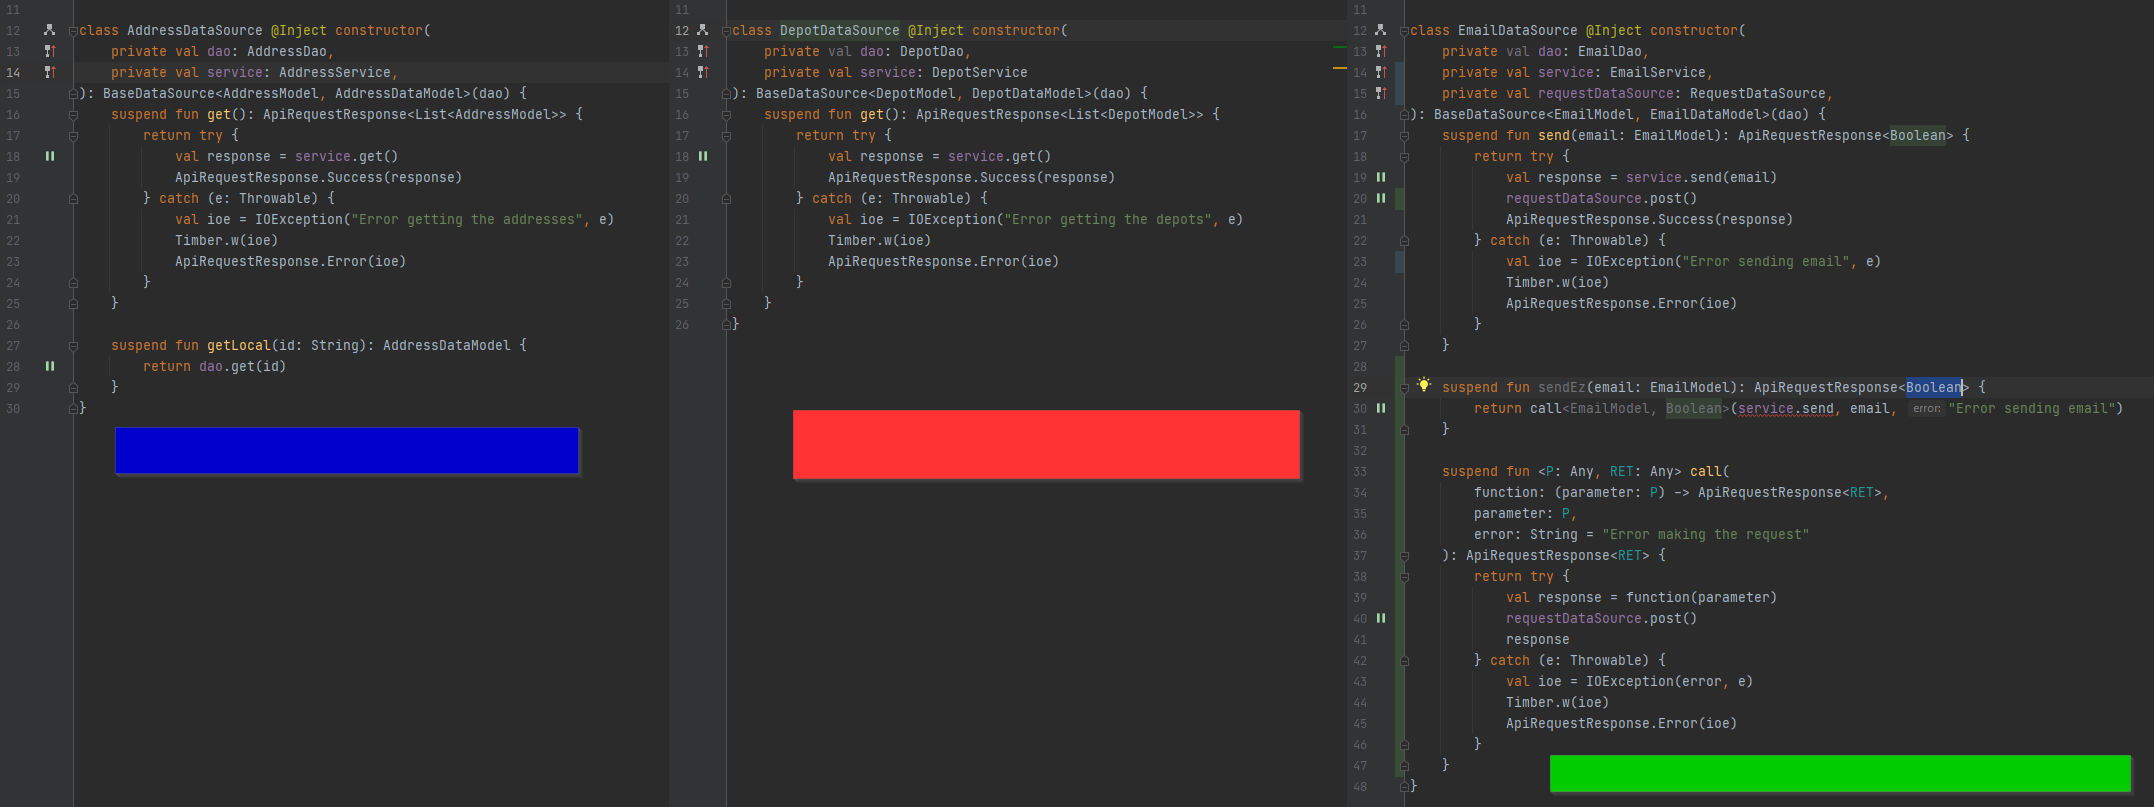Image resolution: width=2154 pixels, height=807 pixels.
Task: Click the gutter icon beside class DepotDataSource
Action: [x=702, y=30]
